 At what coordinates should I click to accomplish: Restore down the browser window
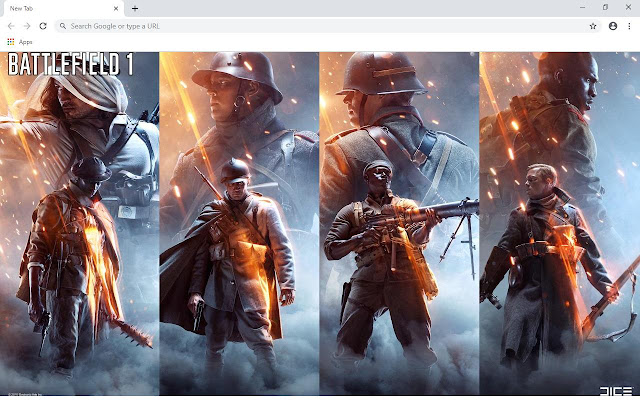point(605,7)
